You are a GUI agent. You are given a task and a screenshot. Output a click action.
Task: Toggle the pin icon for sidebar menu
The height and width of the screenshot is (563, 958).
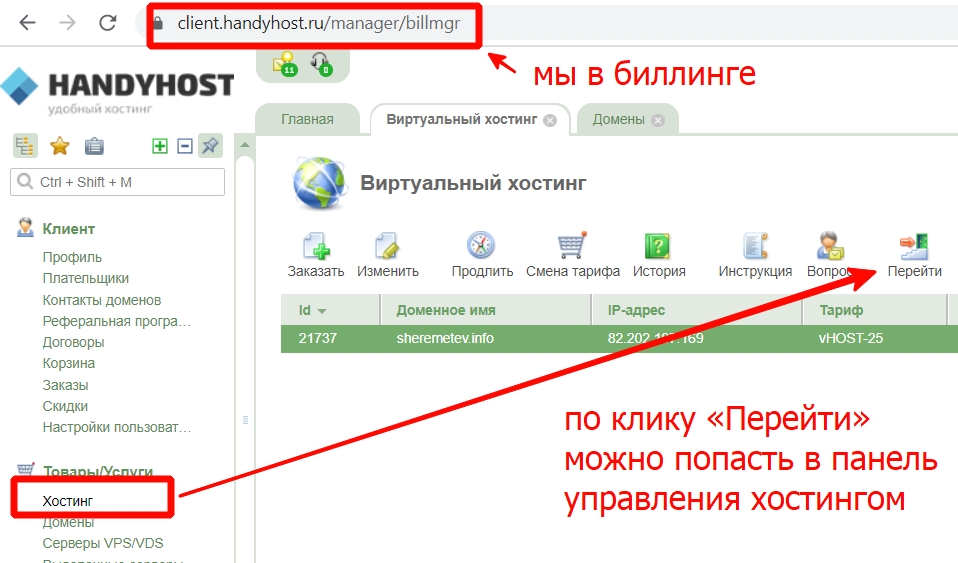210,146
